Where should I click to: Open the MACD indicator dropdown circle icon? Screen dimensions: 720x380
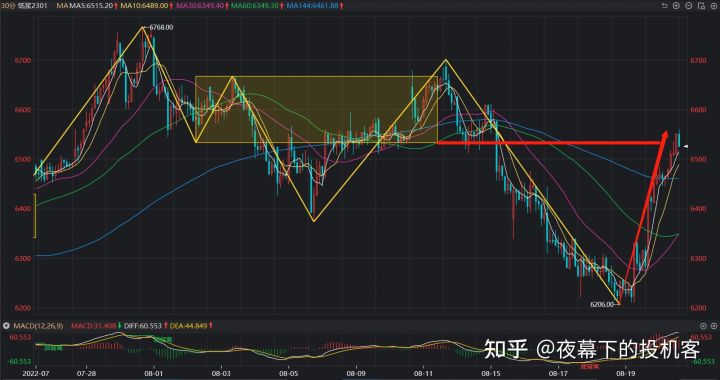coord(6,326)
